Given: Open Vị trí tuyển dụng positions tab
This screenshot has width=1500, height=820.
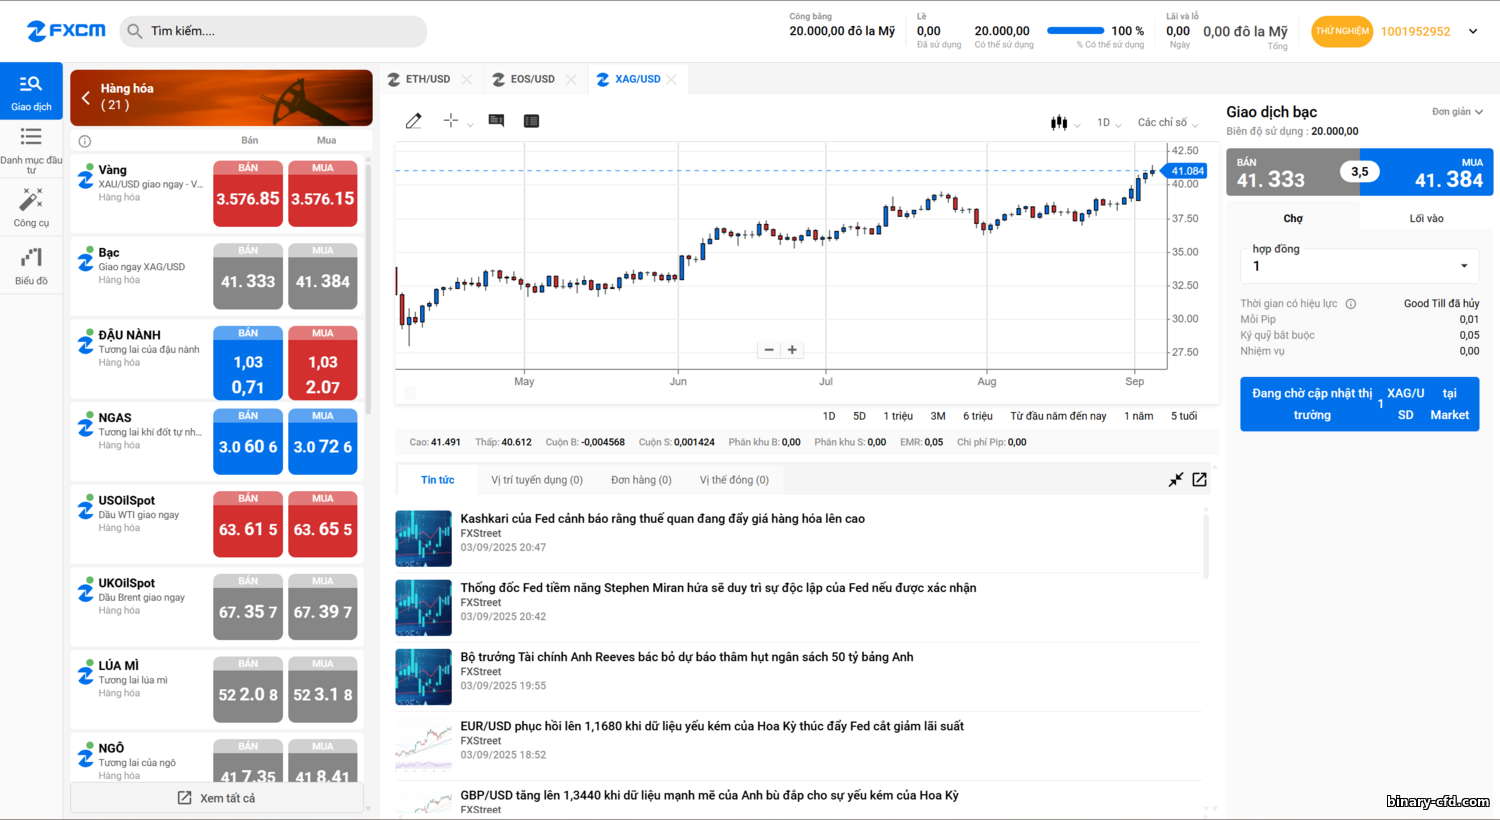Looking at the screenshot, I should click(536, 480).
